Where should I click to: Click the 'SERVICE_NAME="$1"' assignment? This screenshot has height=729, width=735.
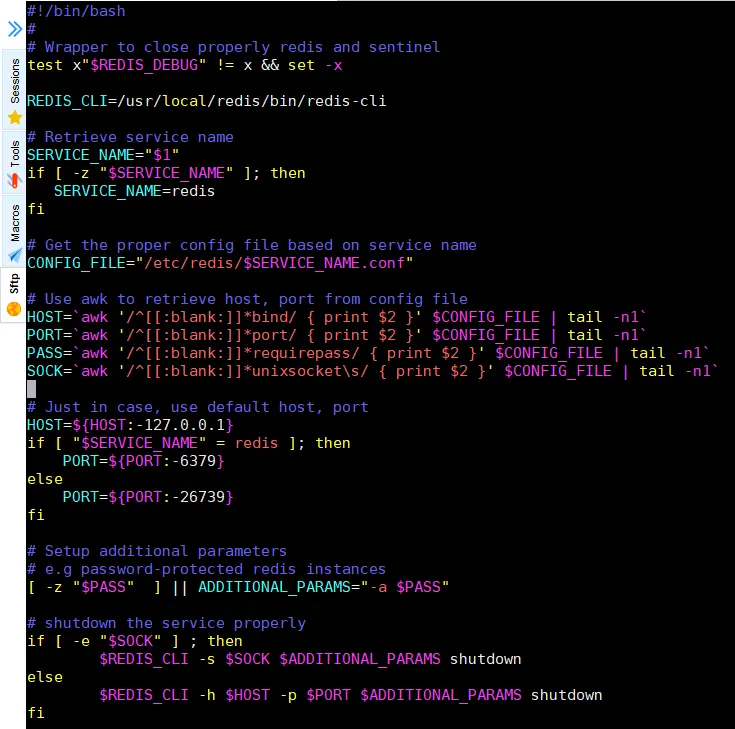click(103, 155)
